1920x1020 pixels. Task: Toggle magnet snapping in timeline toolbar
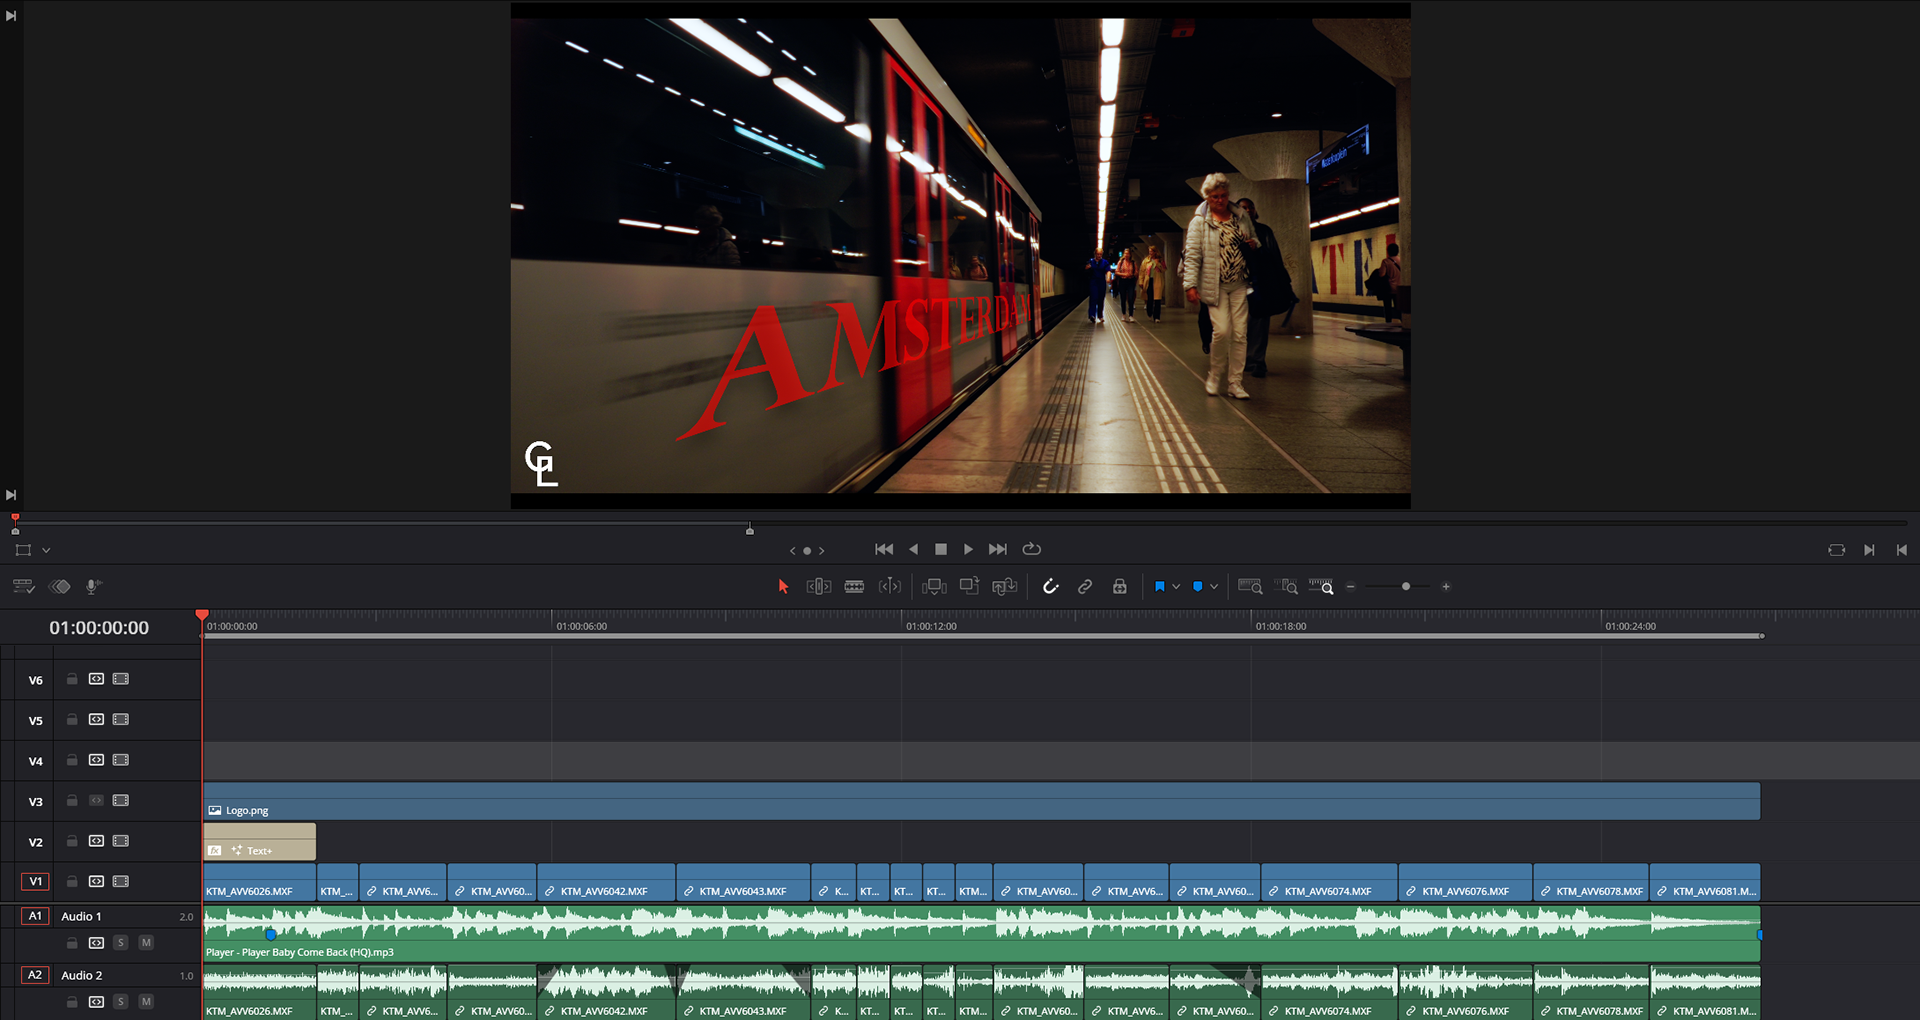point(1050,587)
